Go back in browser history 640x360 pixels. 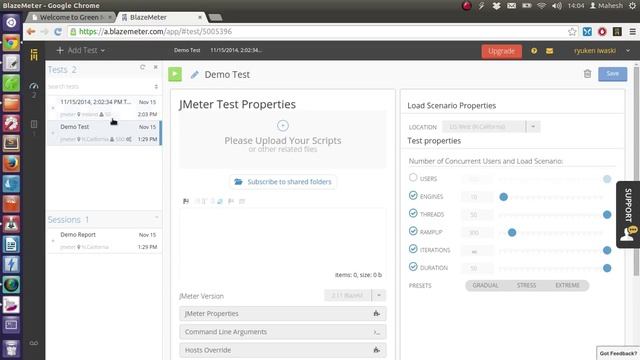(31, 31)
